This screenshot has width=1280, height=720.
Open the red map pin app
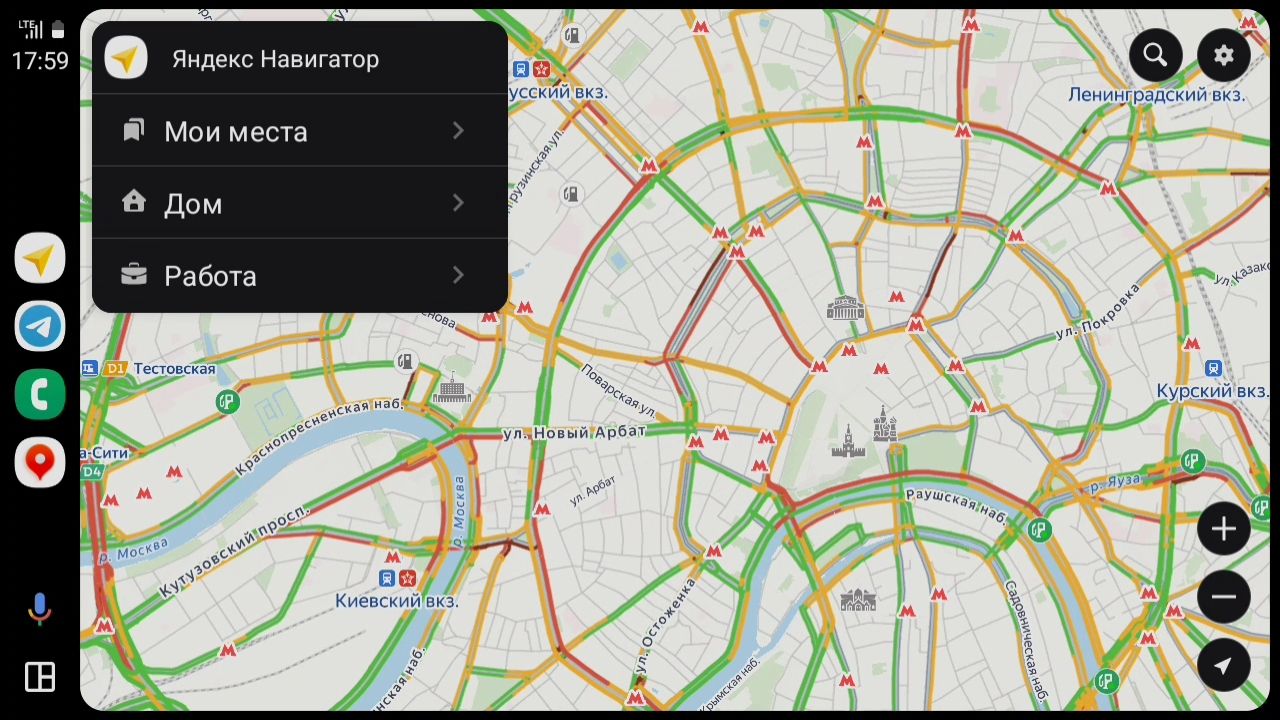[40, 462]
